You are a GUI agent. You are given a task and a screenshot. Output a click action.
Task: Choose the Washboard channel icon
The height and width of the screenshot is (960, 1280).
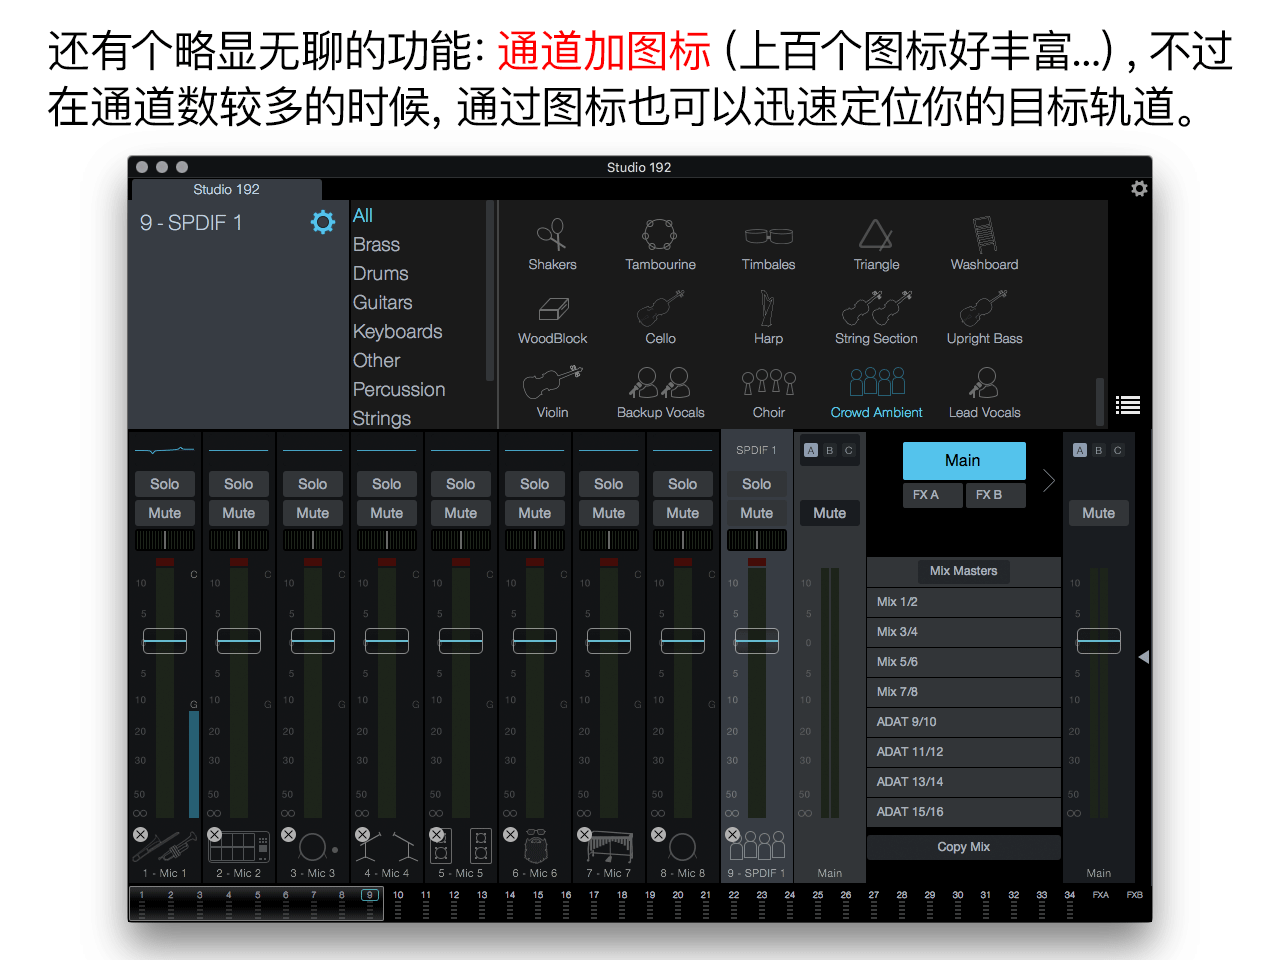pyautogui.click(x=984, y=245)
